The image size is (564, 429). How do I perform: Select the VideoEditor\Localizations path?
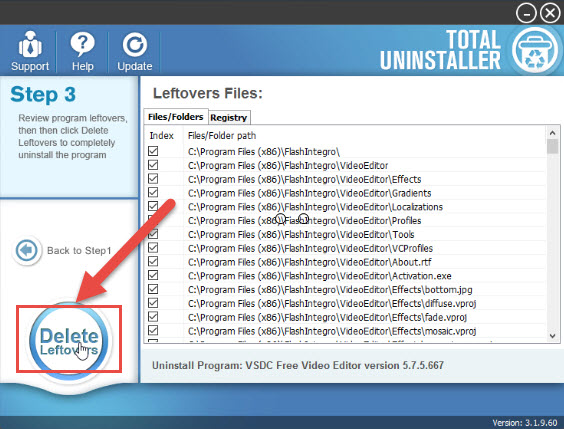[x=315, y=207]
